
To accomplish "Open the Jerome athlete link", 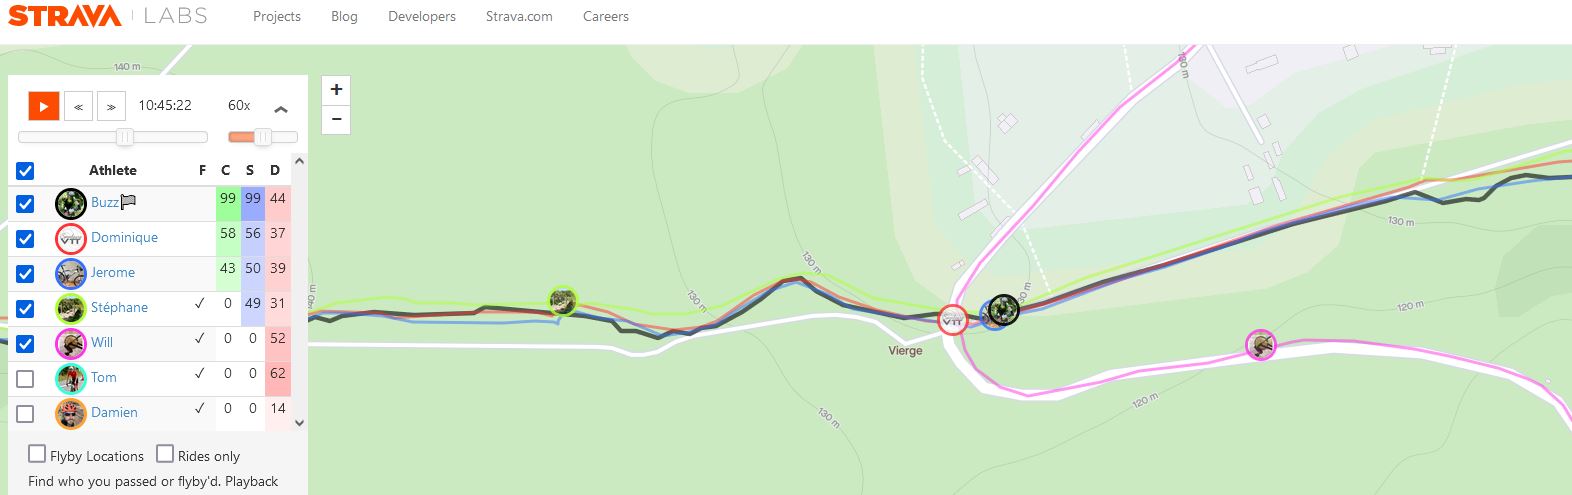I will 113,272.
